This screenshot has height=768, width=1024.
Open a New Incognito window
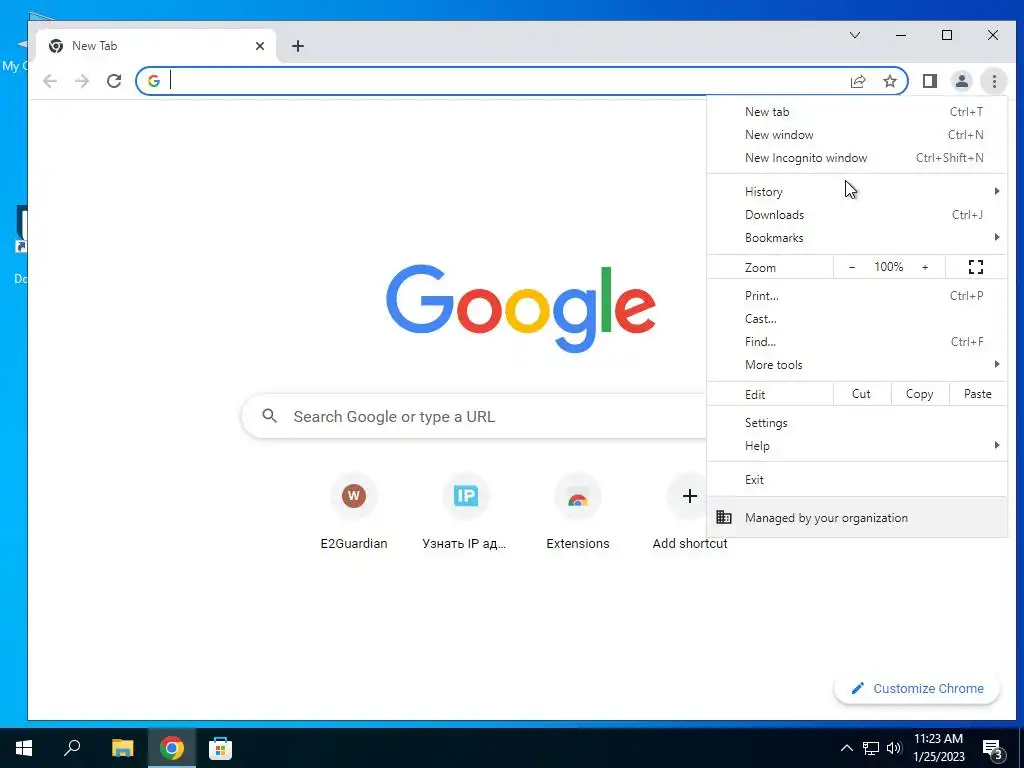pos(857,157)
